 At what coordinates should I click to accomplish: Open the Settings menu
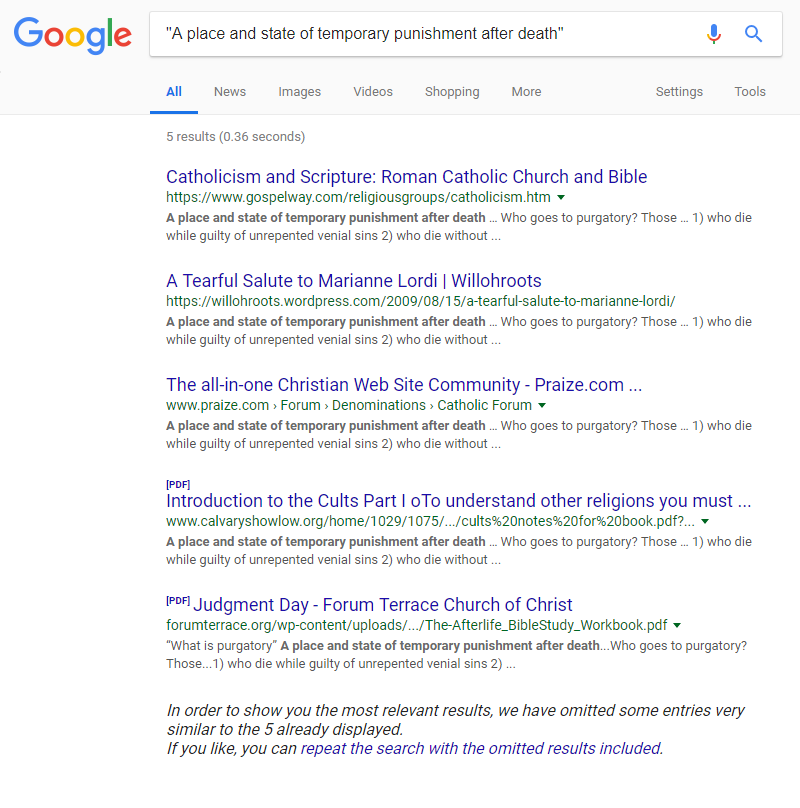(679, 92)
